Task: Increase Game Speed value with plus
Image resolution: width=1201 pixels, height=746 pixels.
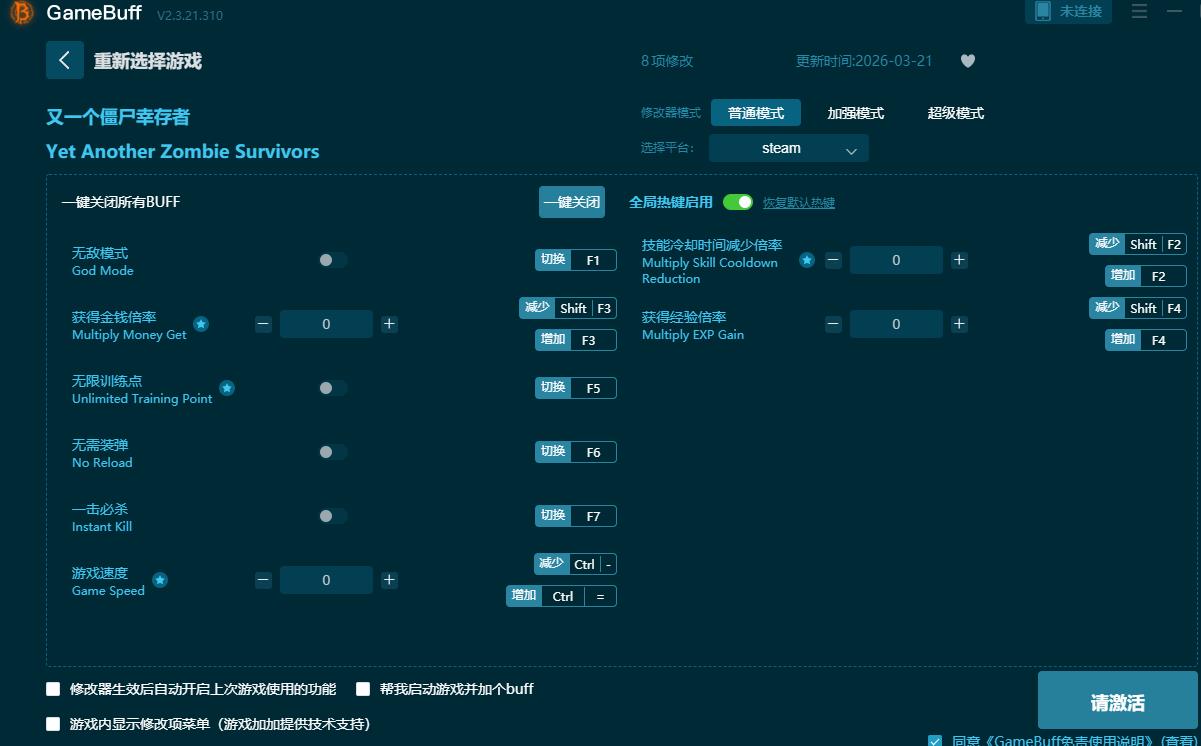Action: (x=390, y=580)
